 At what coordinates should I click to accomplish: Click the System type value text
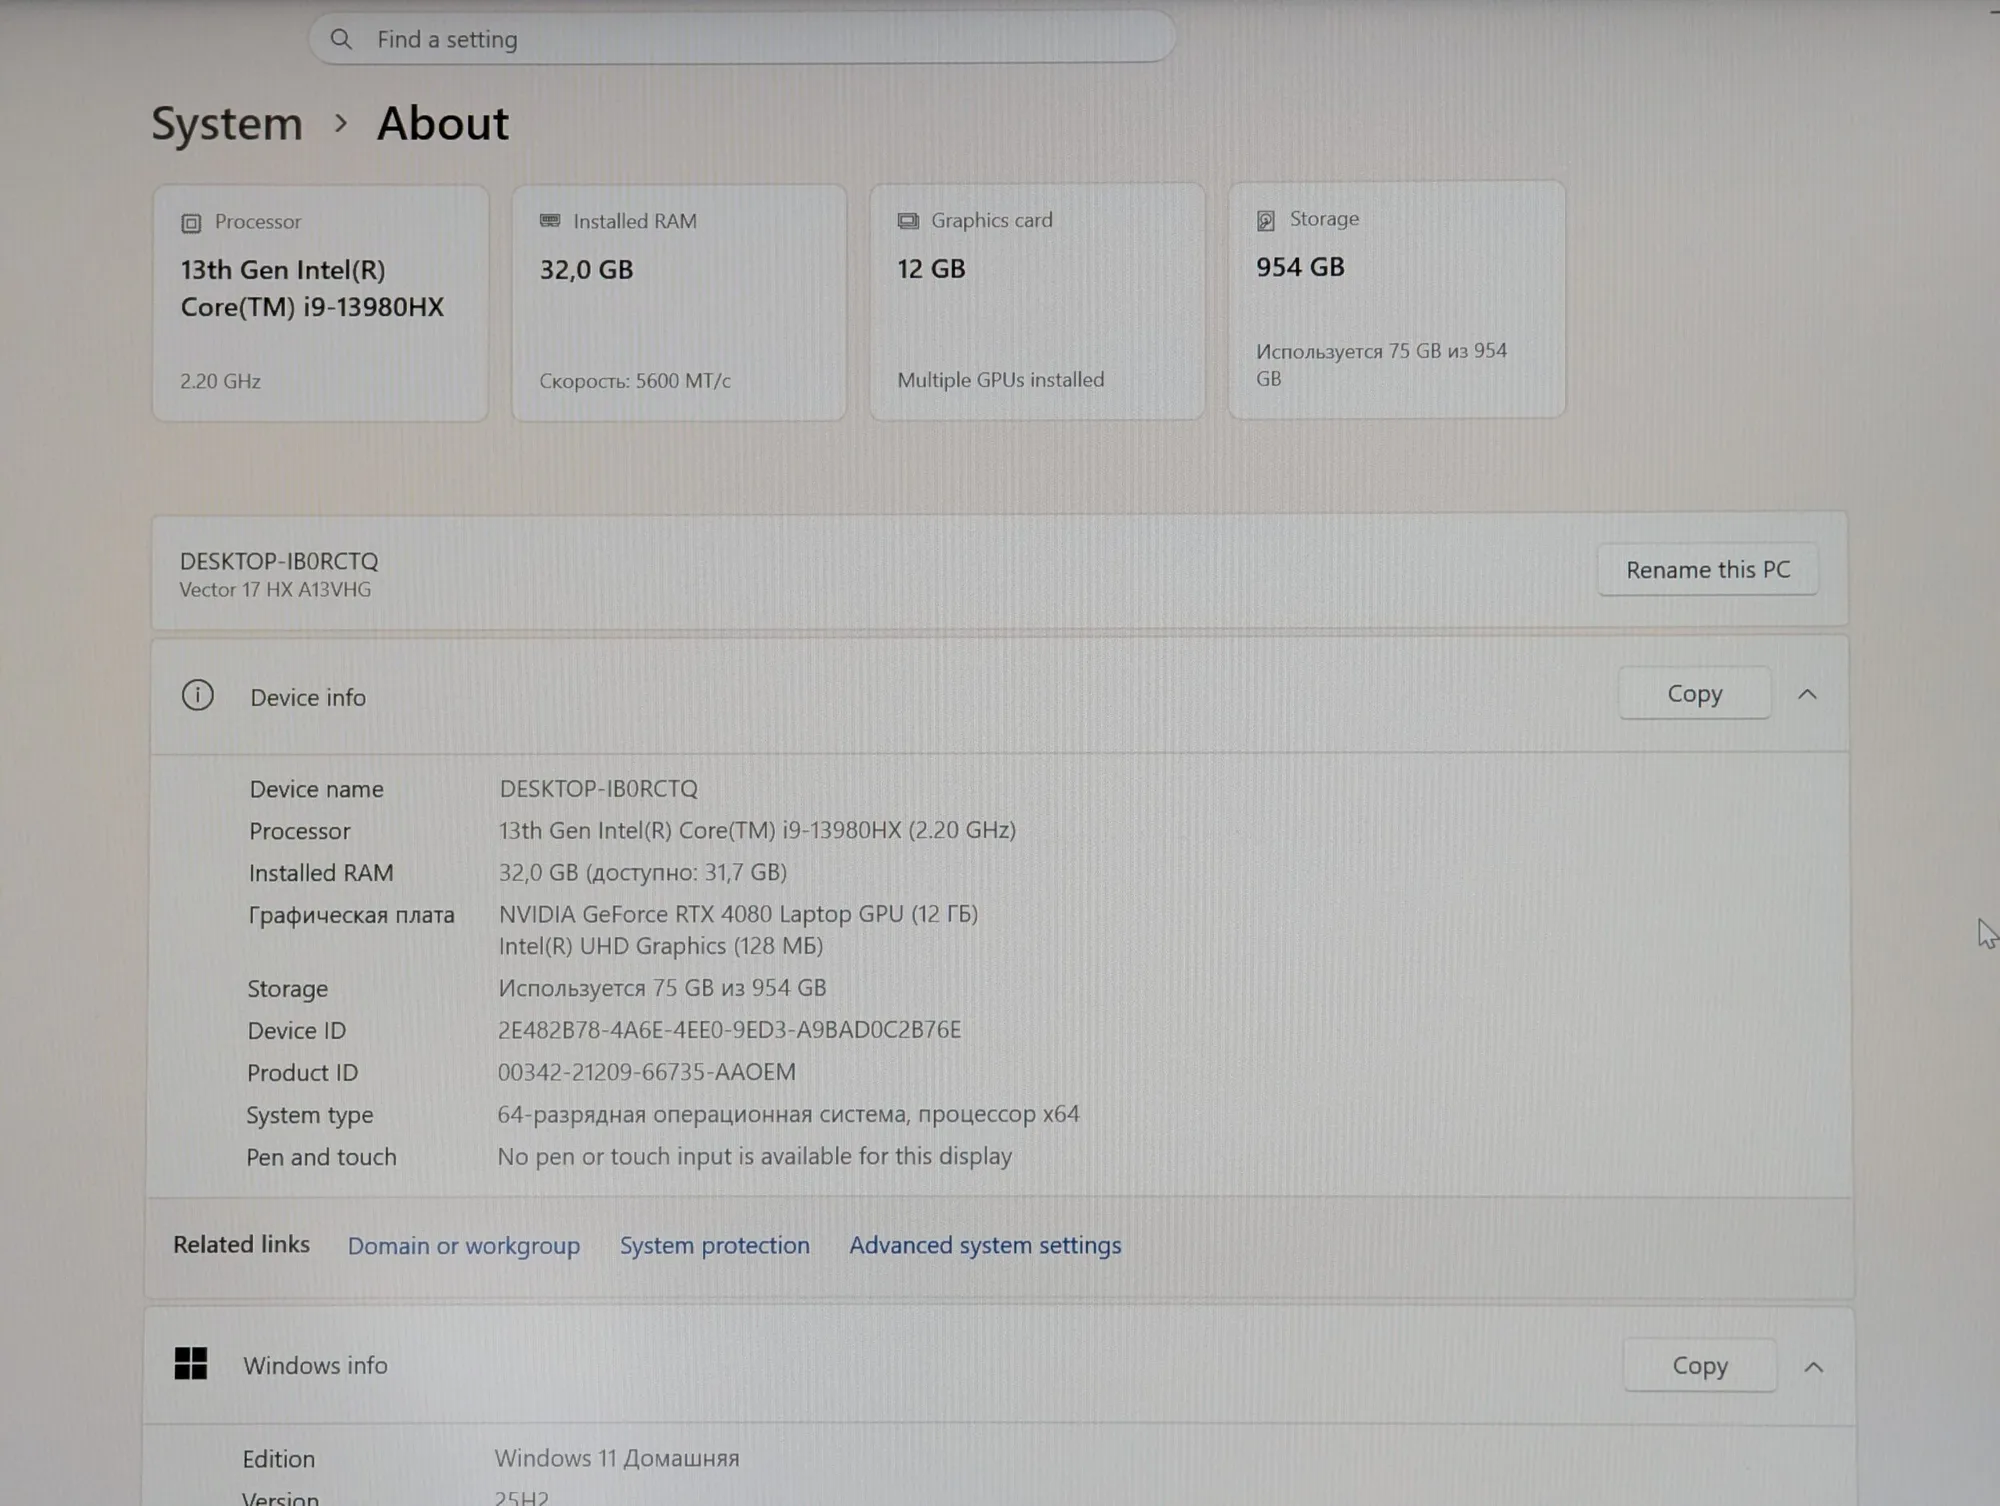[788, 1114]
